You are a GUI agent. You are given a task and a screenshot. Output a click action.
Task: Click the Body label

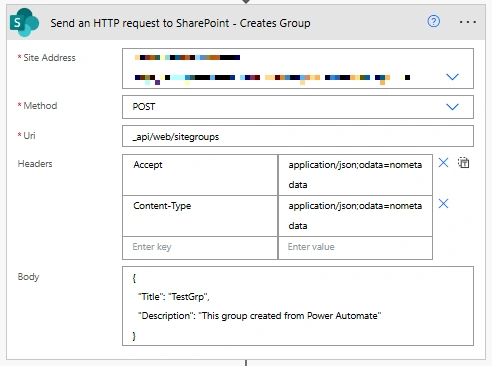[x=28, y=277]
